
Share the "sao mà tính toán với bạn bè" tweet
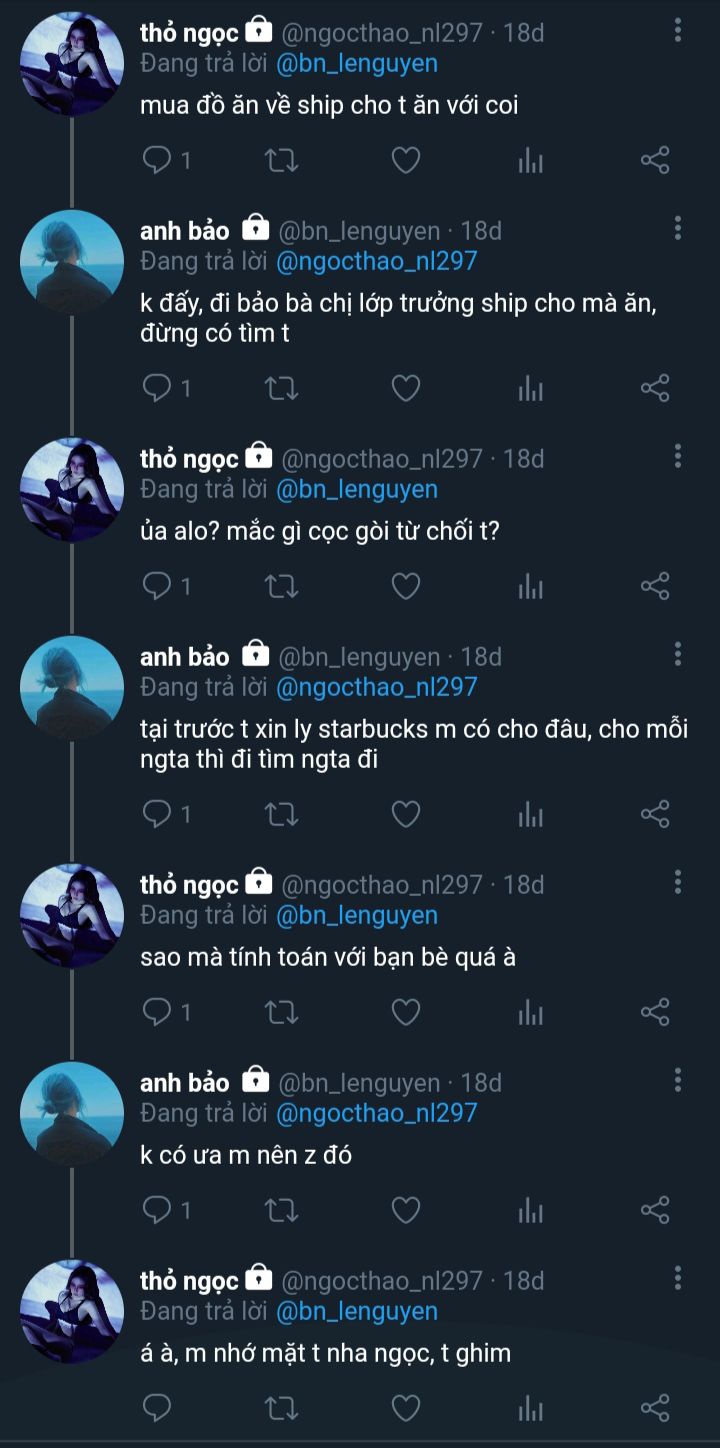tap(654, 1012)
